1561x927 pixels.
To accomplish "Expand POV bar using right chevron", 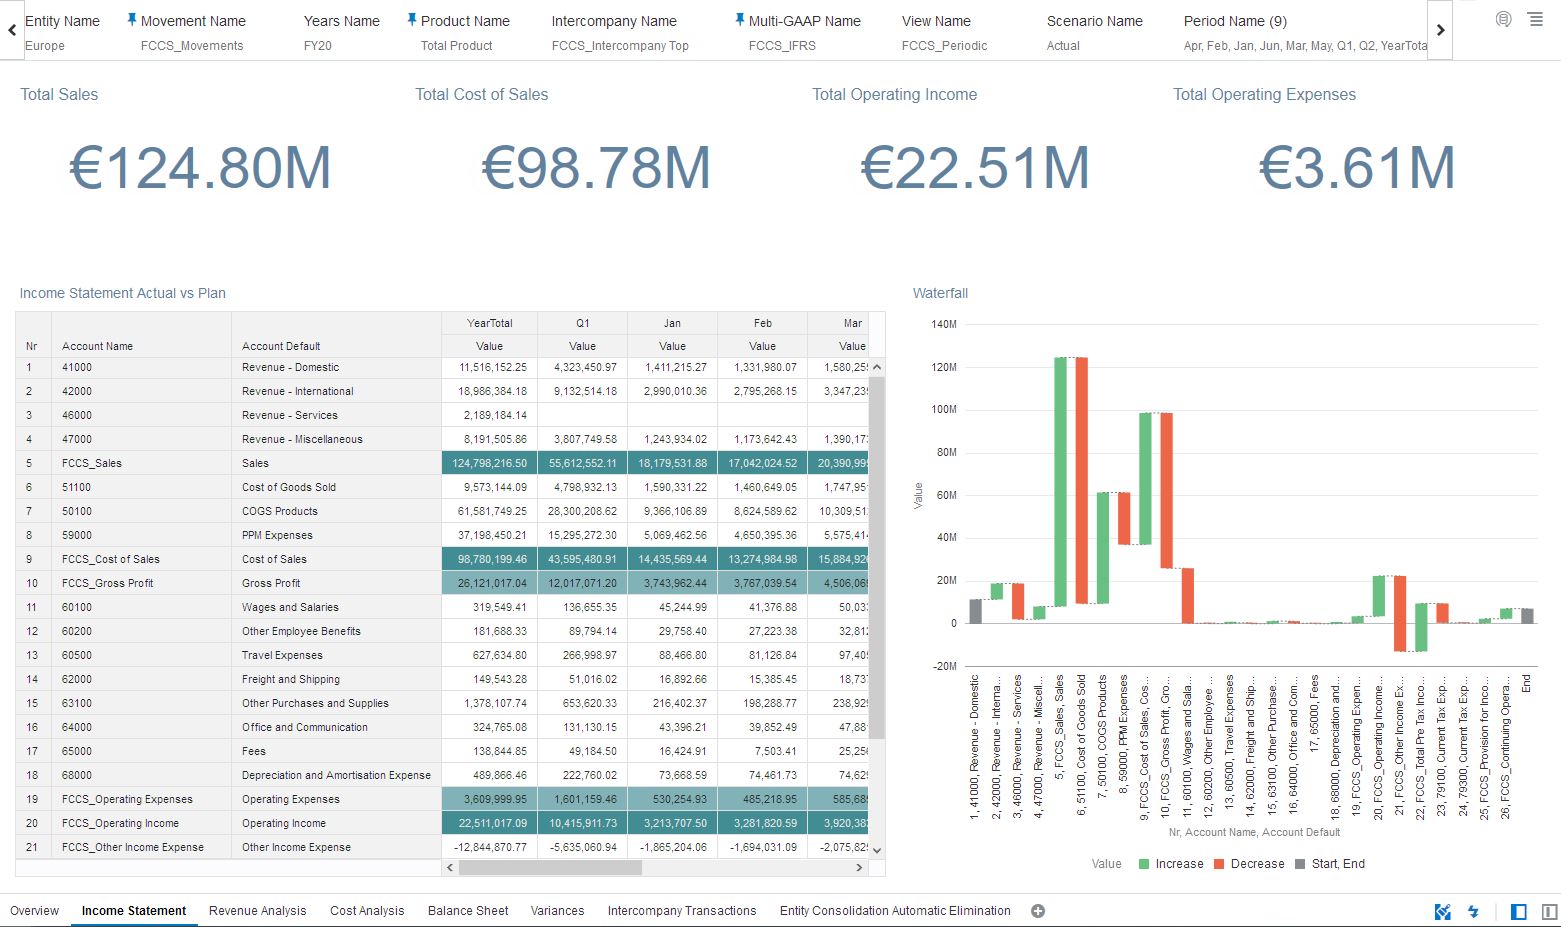I will click(1440, 30).
